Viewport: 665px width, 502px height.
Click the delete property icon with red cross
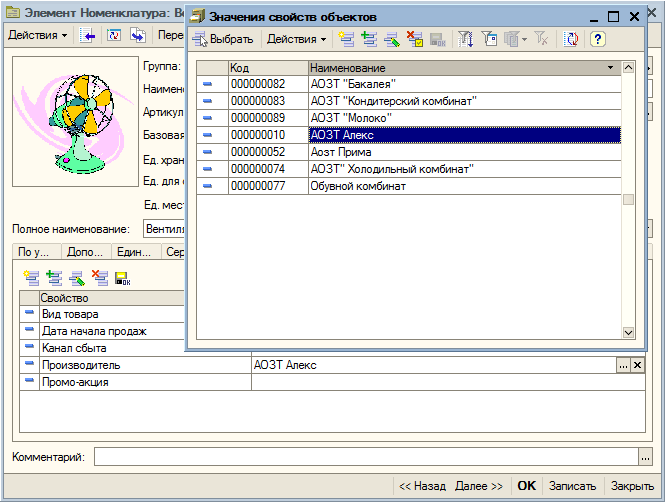coord(99,278)
